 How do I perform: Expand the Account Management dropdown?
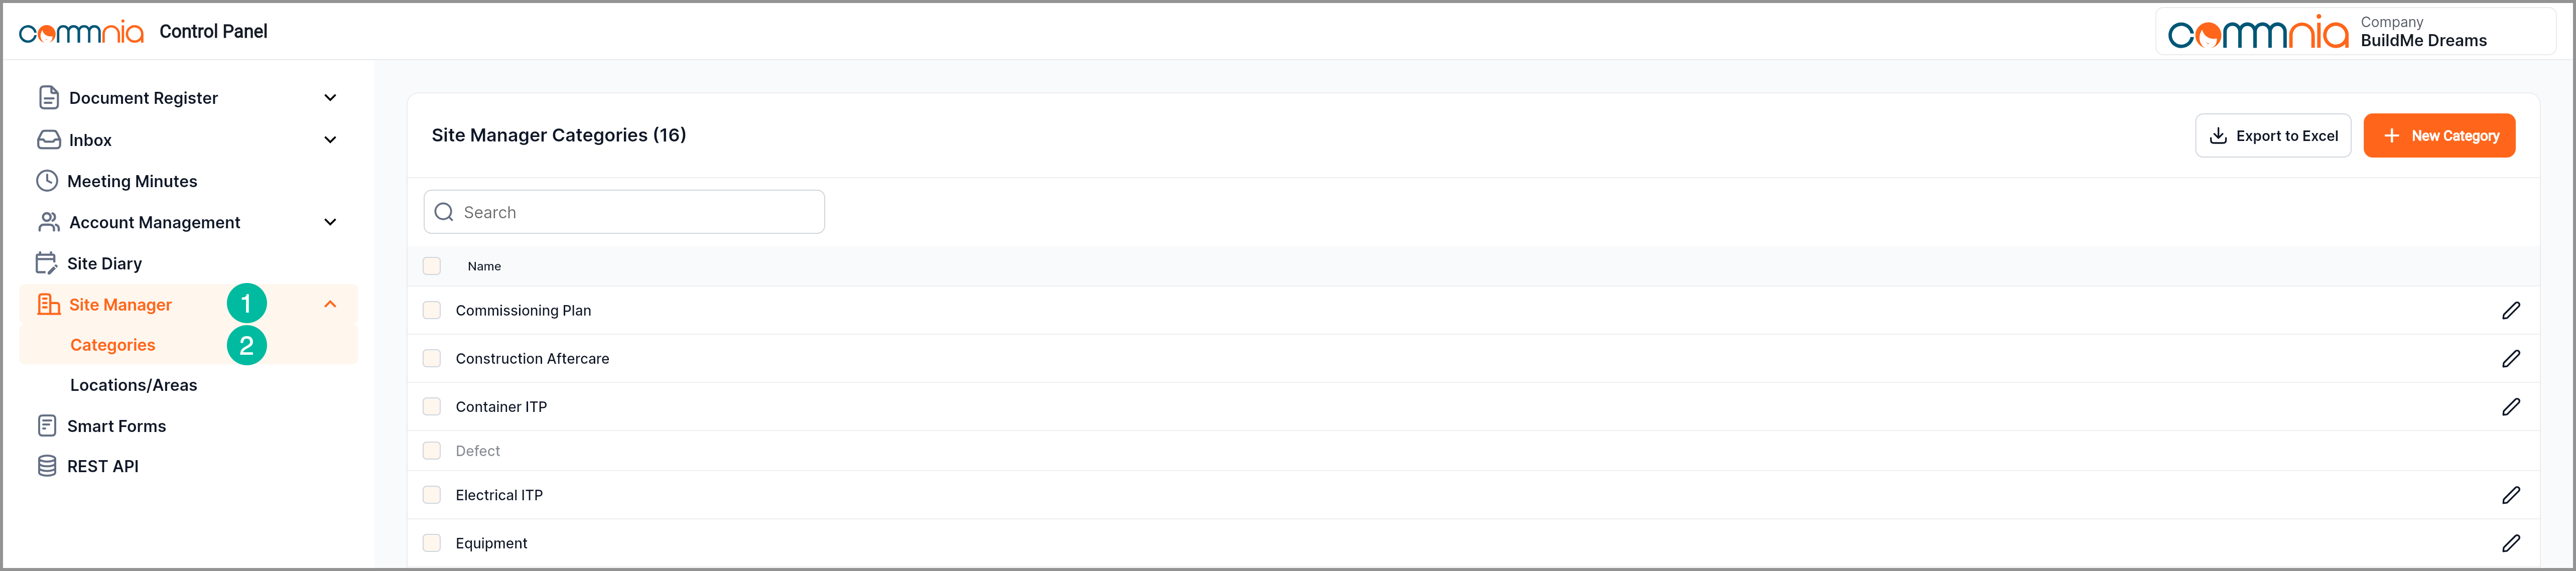330,222
